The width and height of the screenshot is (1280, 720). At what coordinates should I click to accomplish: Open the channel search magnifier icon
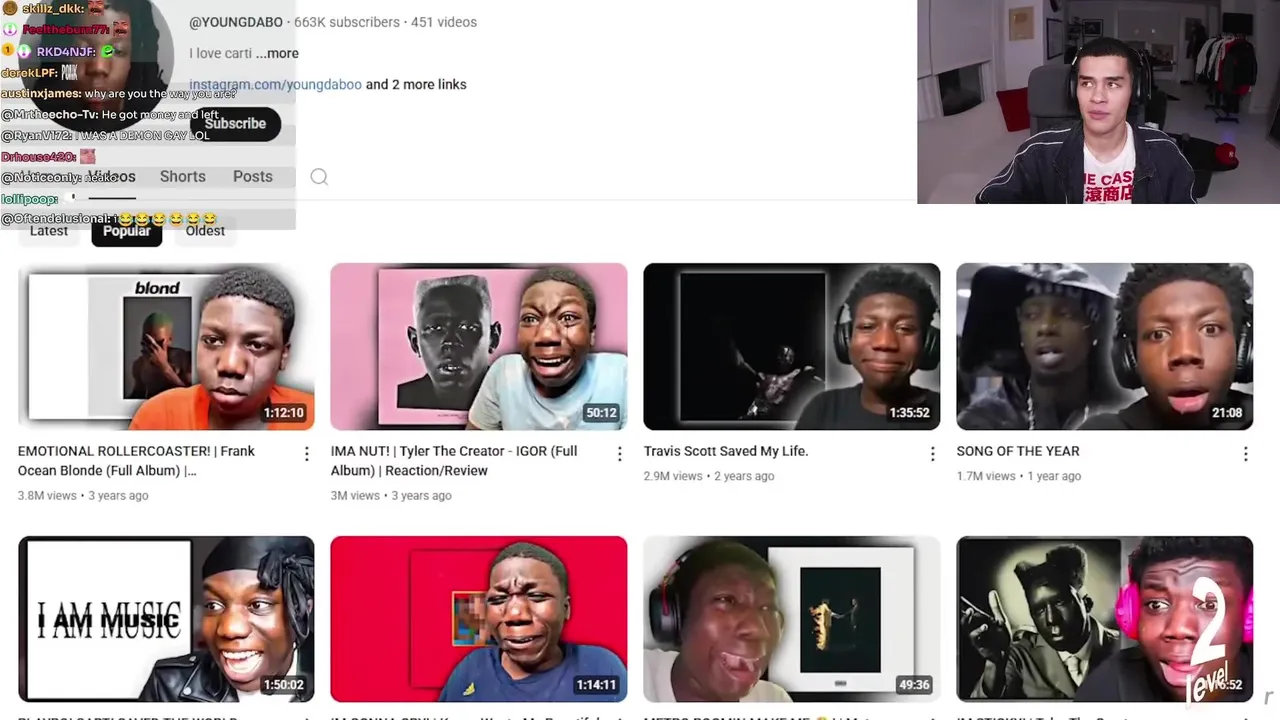319,177
